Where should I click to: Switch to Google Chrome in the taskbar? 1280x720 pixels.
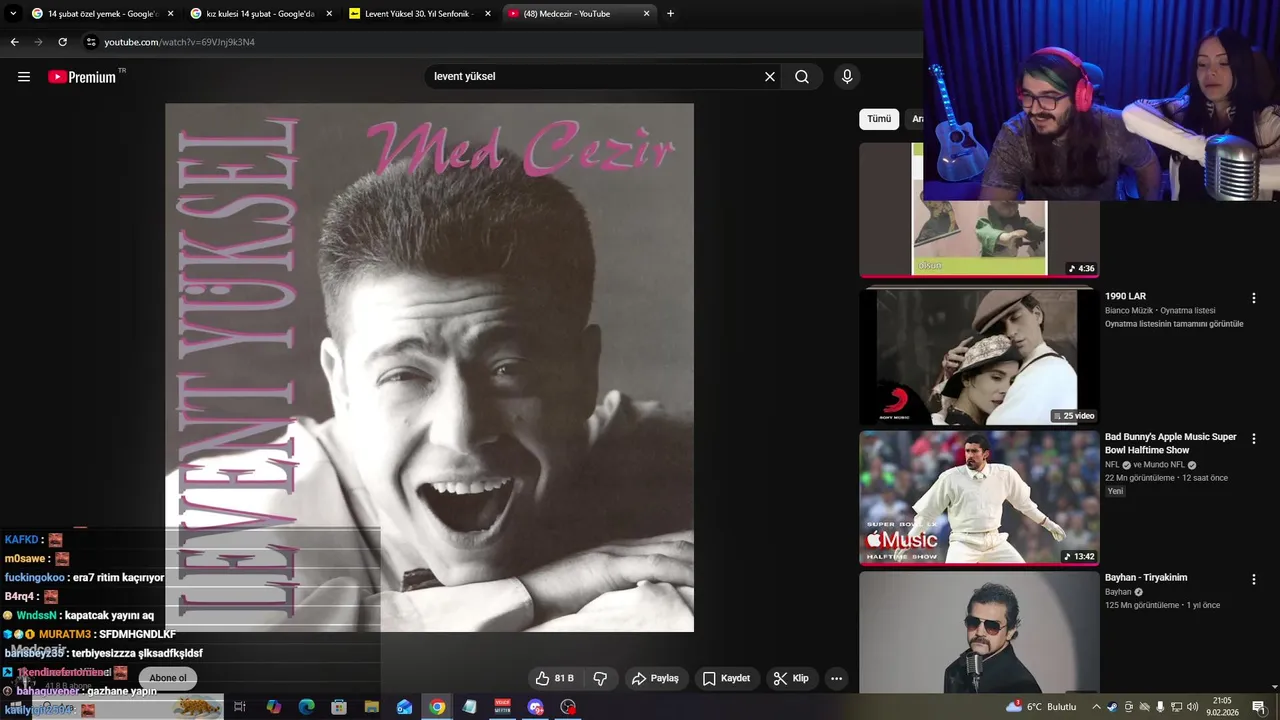click(x=437, y=707)
